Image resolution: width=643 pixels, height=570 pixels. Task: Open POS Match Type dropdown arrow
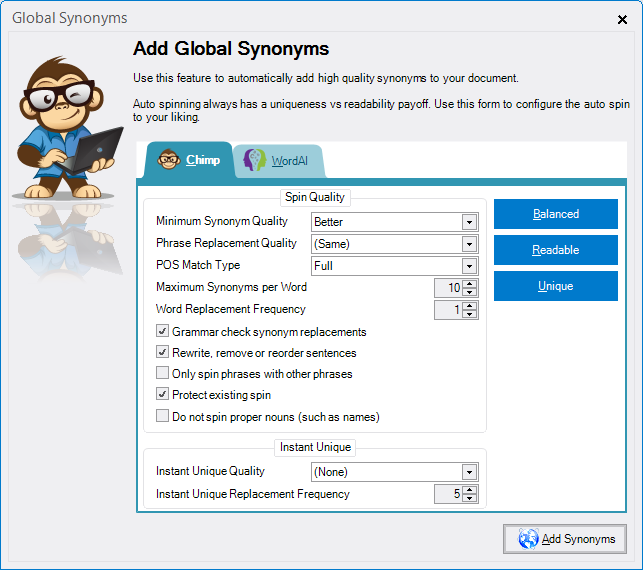pos(470,266)
